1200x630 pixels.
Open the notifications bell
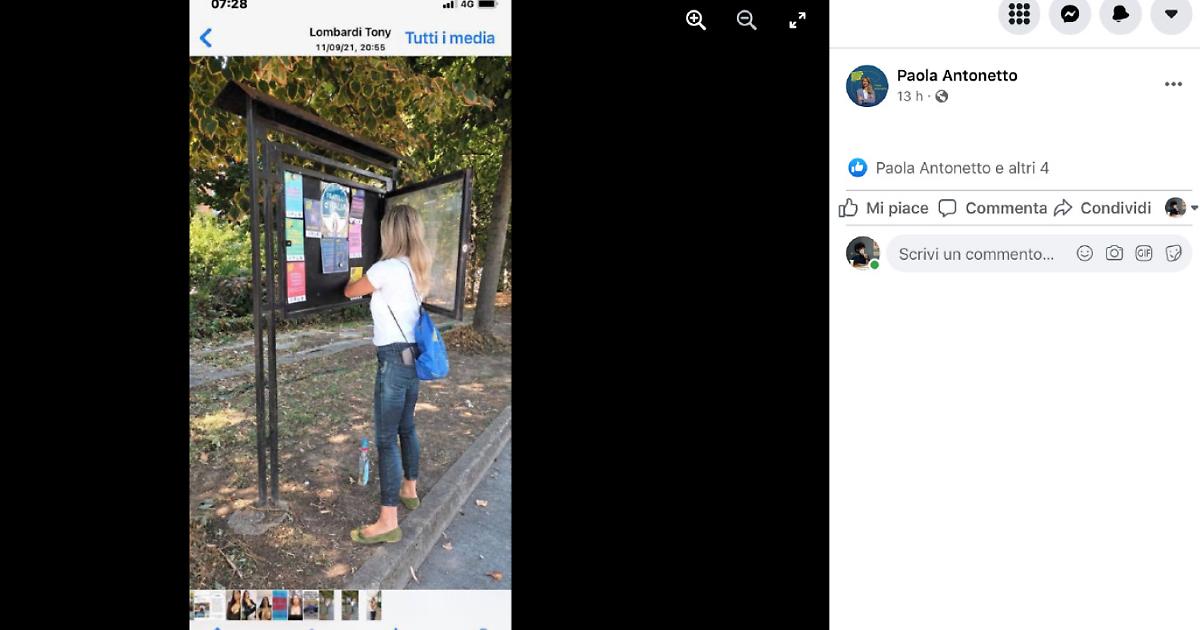point(1120,14)
